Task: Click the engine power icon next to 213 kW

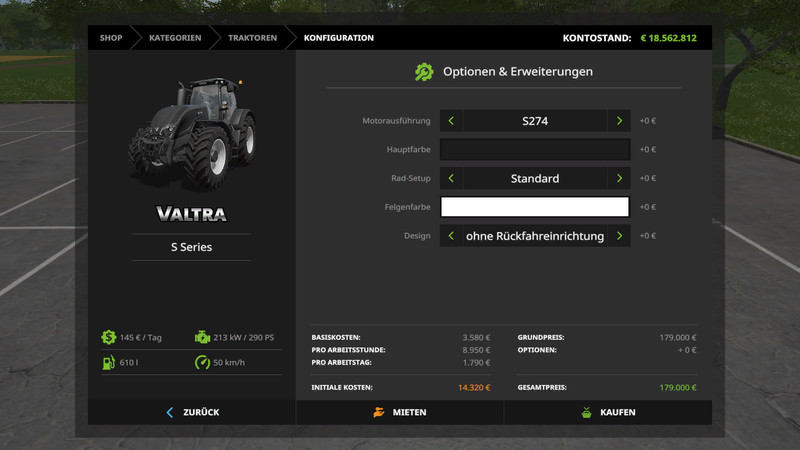Action: tap(202, 337)
